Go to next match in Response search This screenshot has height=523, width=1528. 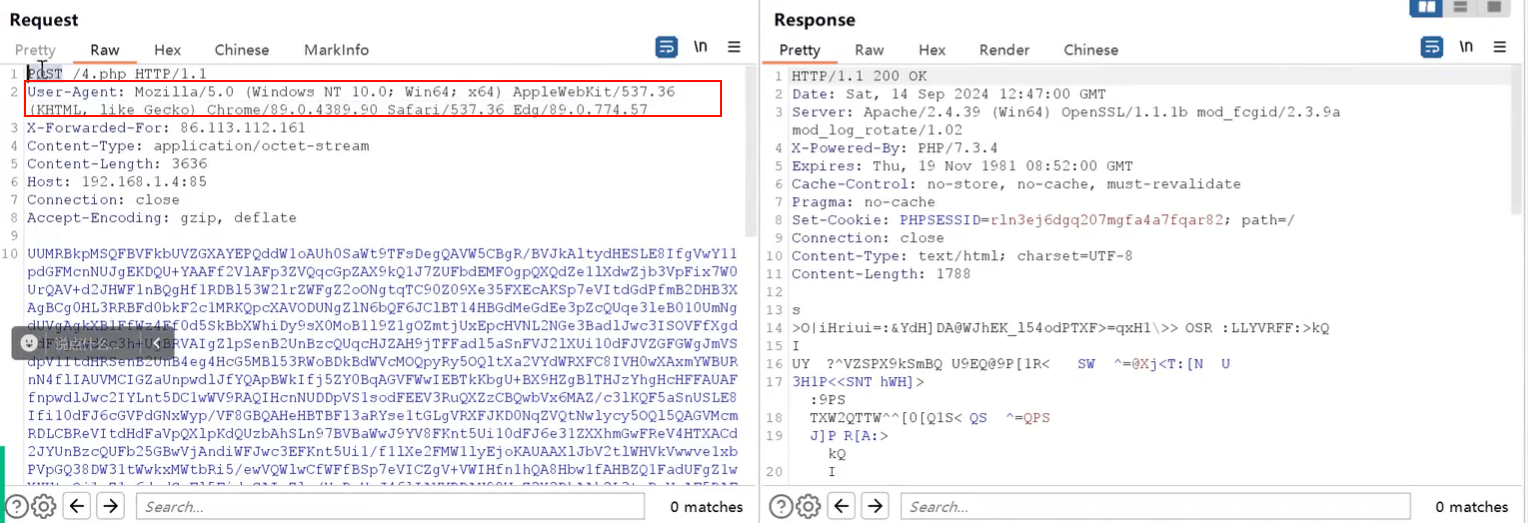click(875, 506)
